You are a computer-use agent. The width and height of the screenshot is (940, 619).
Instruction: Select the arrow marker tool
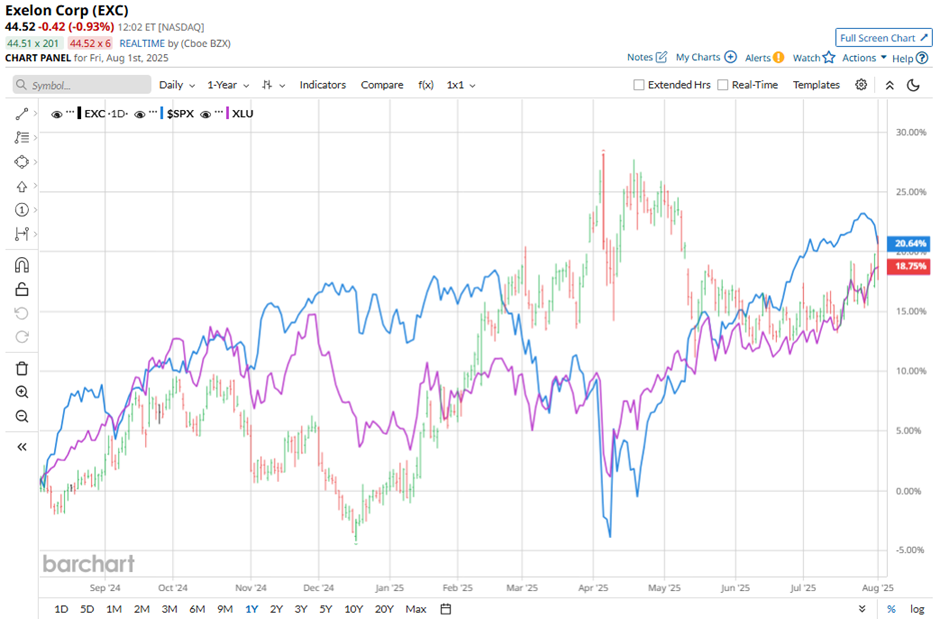click(x=22, y=186)
